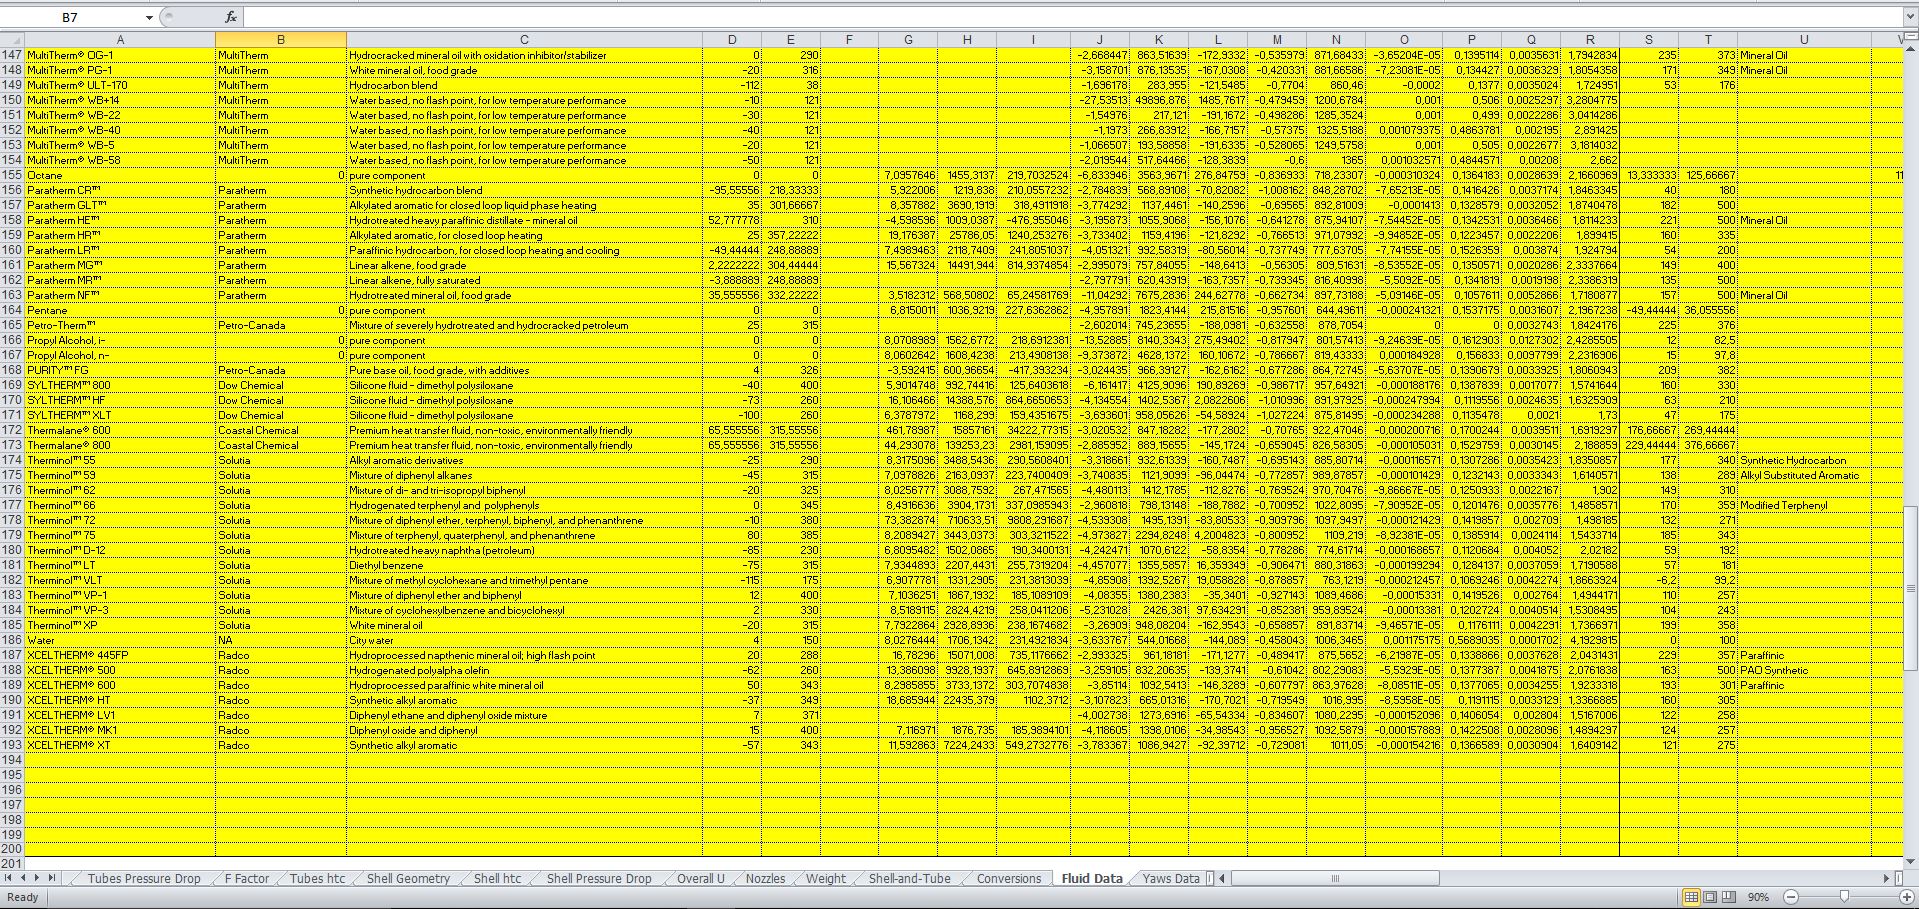Open the Name Box dropdown arrow

point(149,17)
